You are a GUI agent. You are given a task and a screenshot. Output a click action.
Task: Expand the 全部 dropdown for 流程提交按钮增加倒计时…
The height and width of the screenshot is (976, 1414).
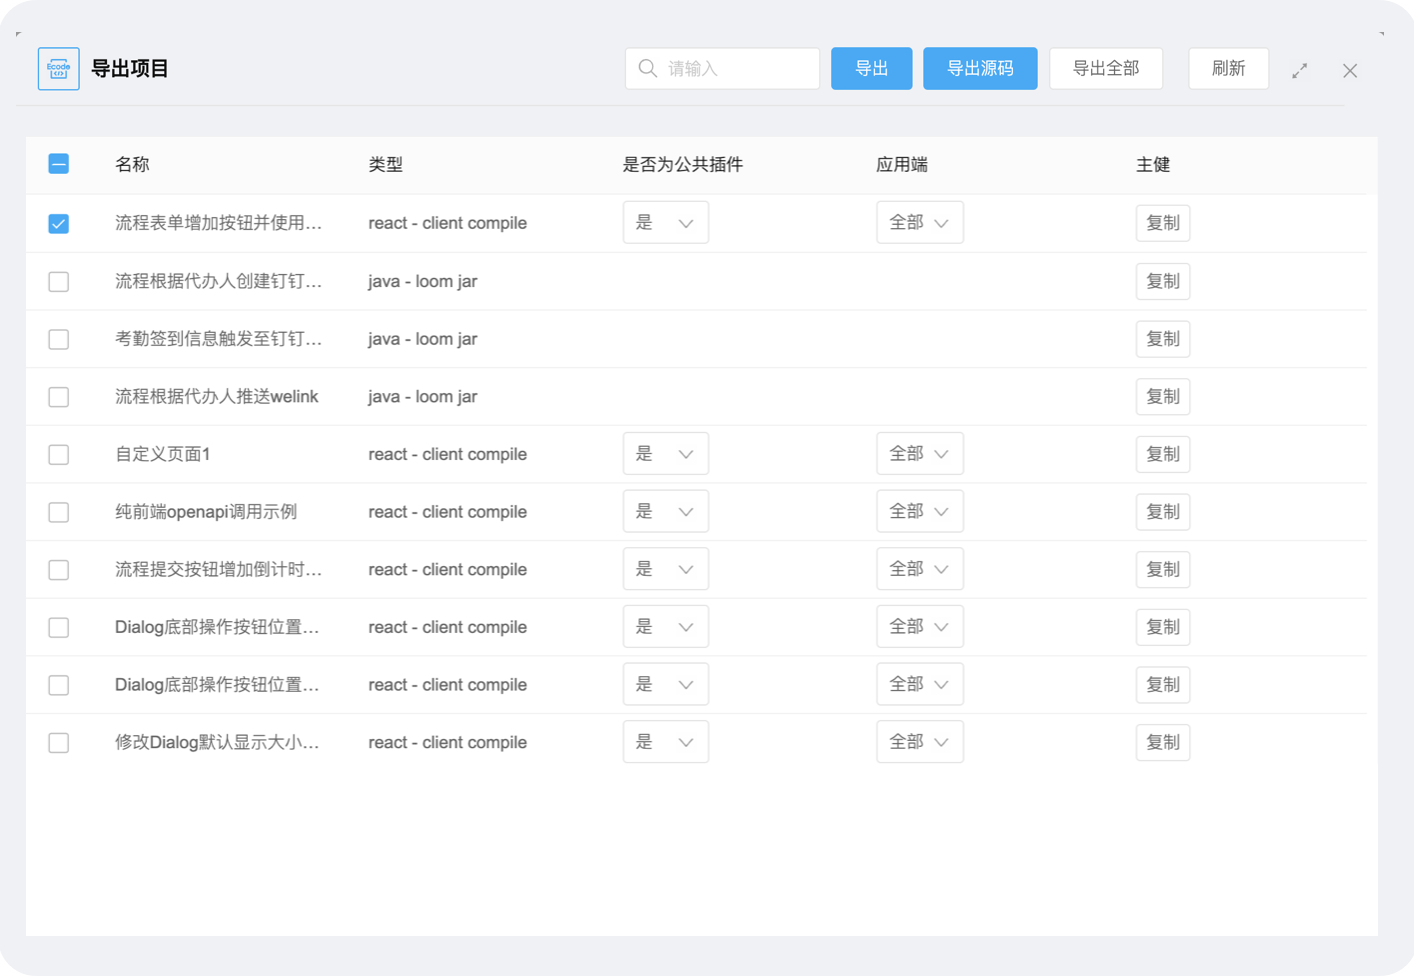[920, 569]
